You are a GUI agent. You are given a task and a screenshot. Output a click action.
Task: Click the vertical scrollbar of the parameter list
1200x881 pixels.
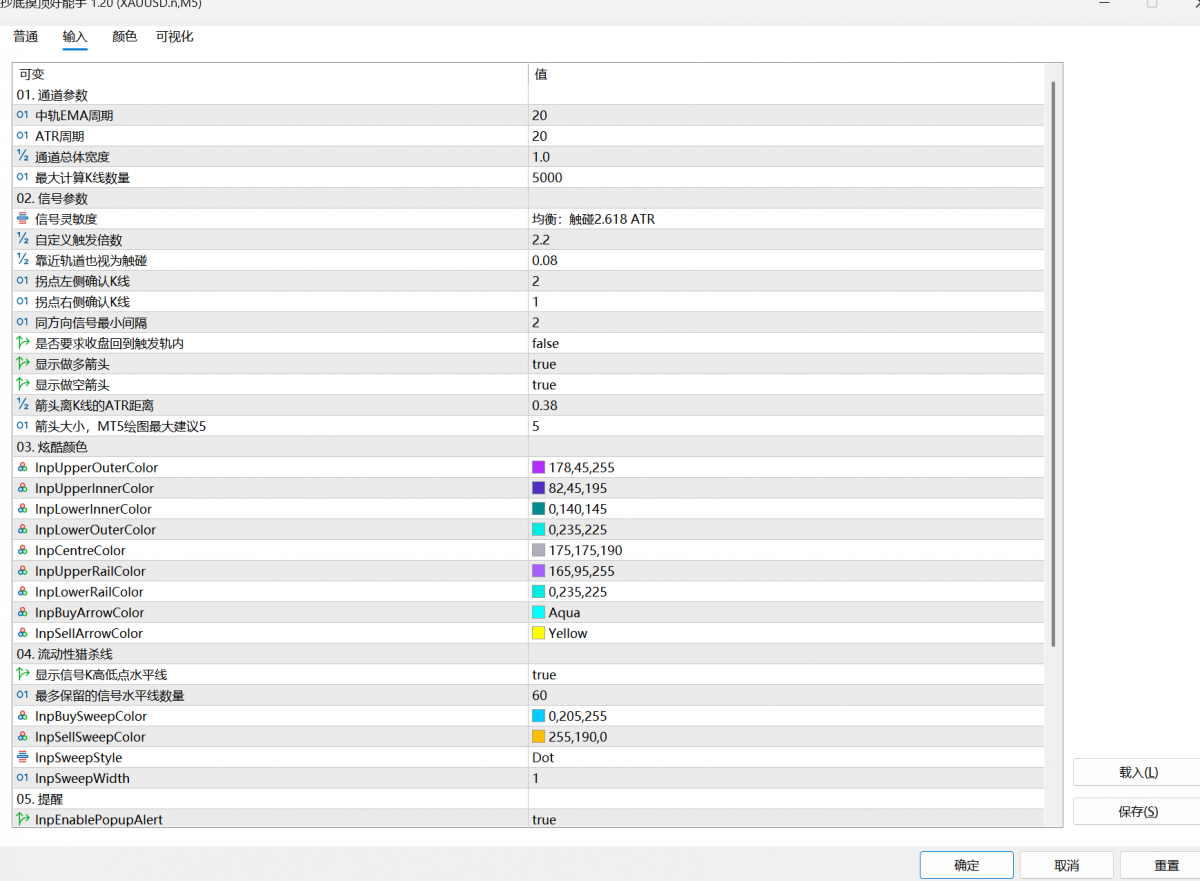click(x=1053, y=363)
